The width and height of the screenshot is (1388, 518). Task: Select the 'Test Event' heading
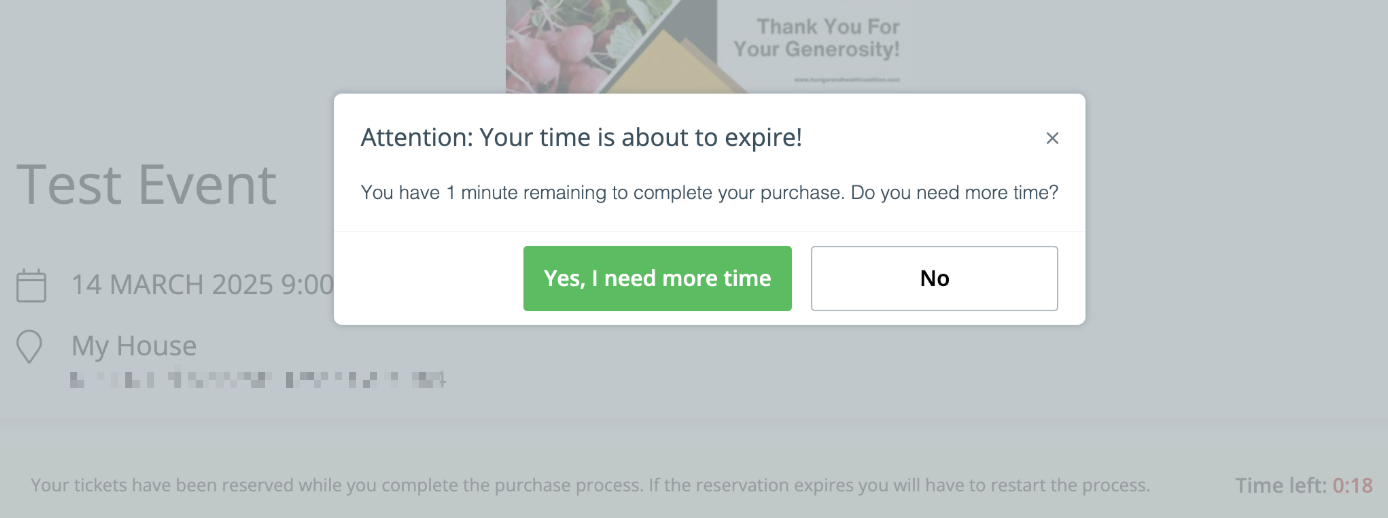coord(146,184)
